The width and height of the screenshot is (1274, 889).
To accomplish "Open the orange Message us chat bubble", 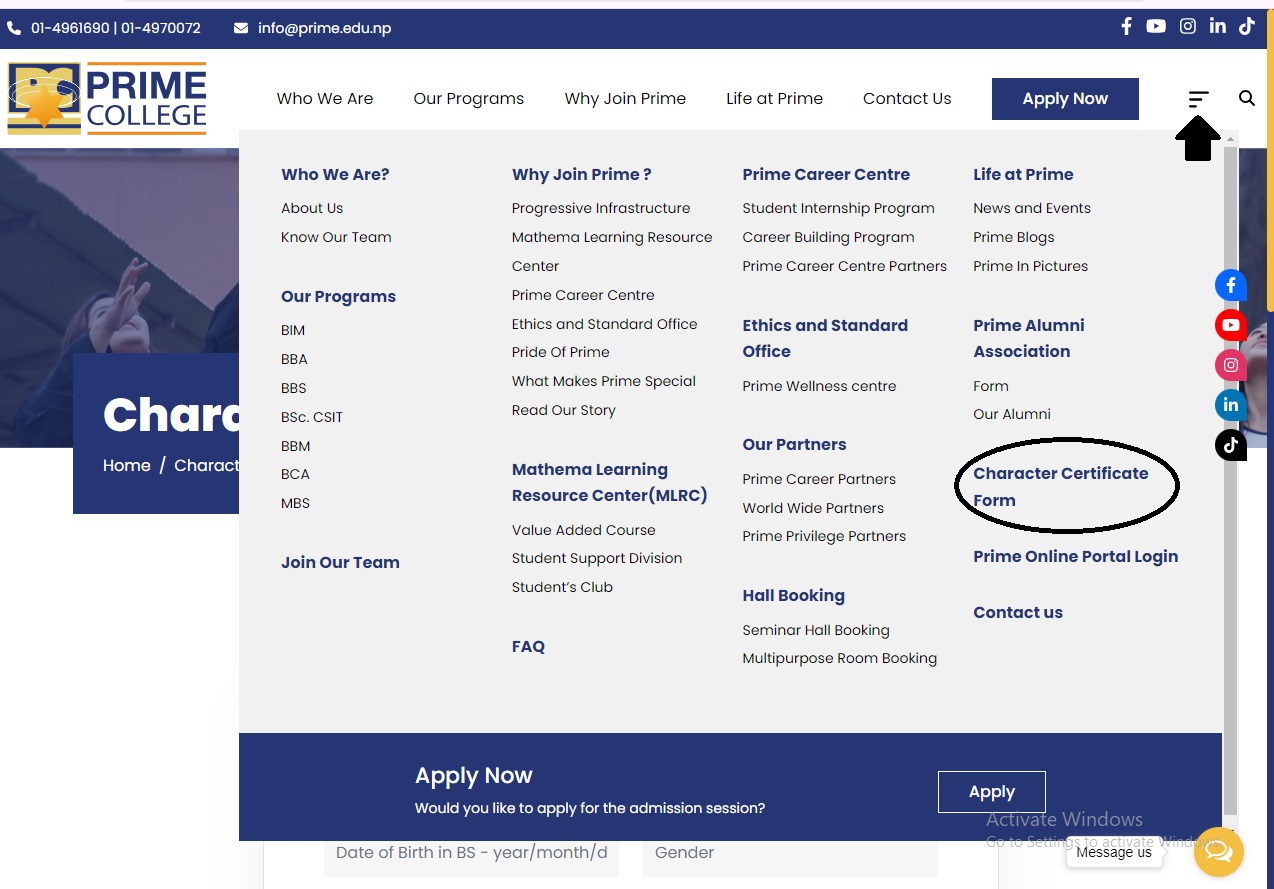I will coord(1218,851).
